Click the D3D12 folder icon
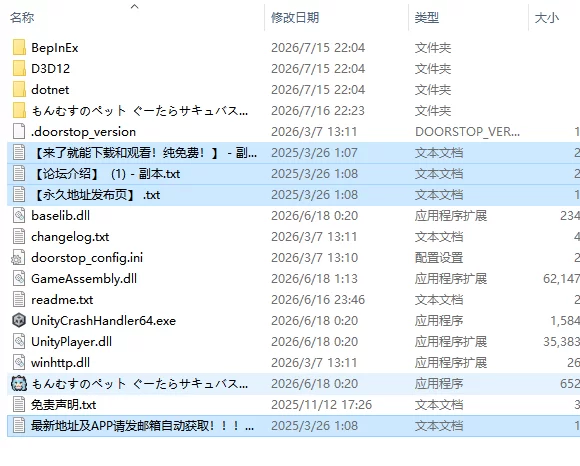580x466 pixels. [x=19, y=69]
